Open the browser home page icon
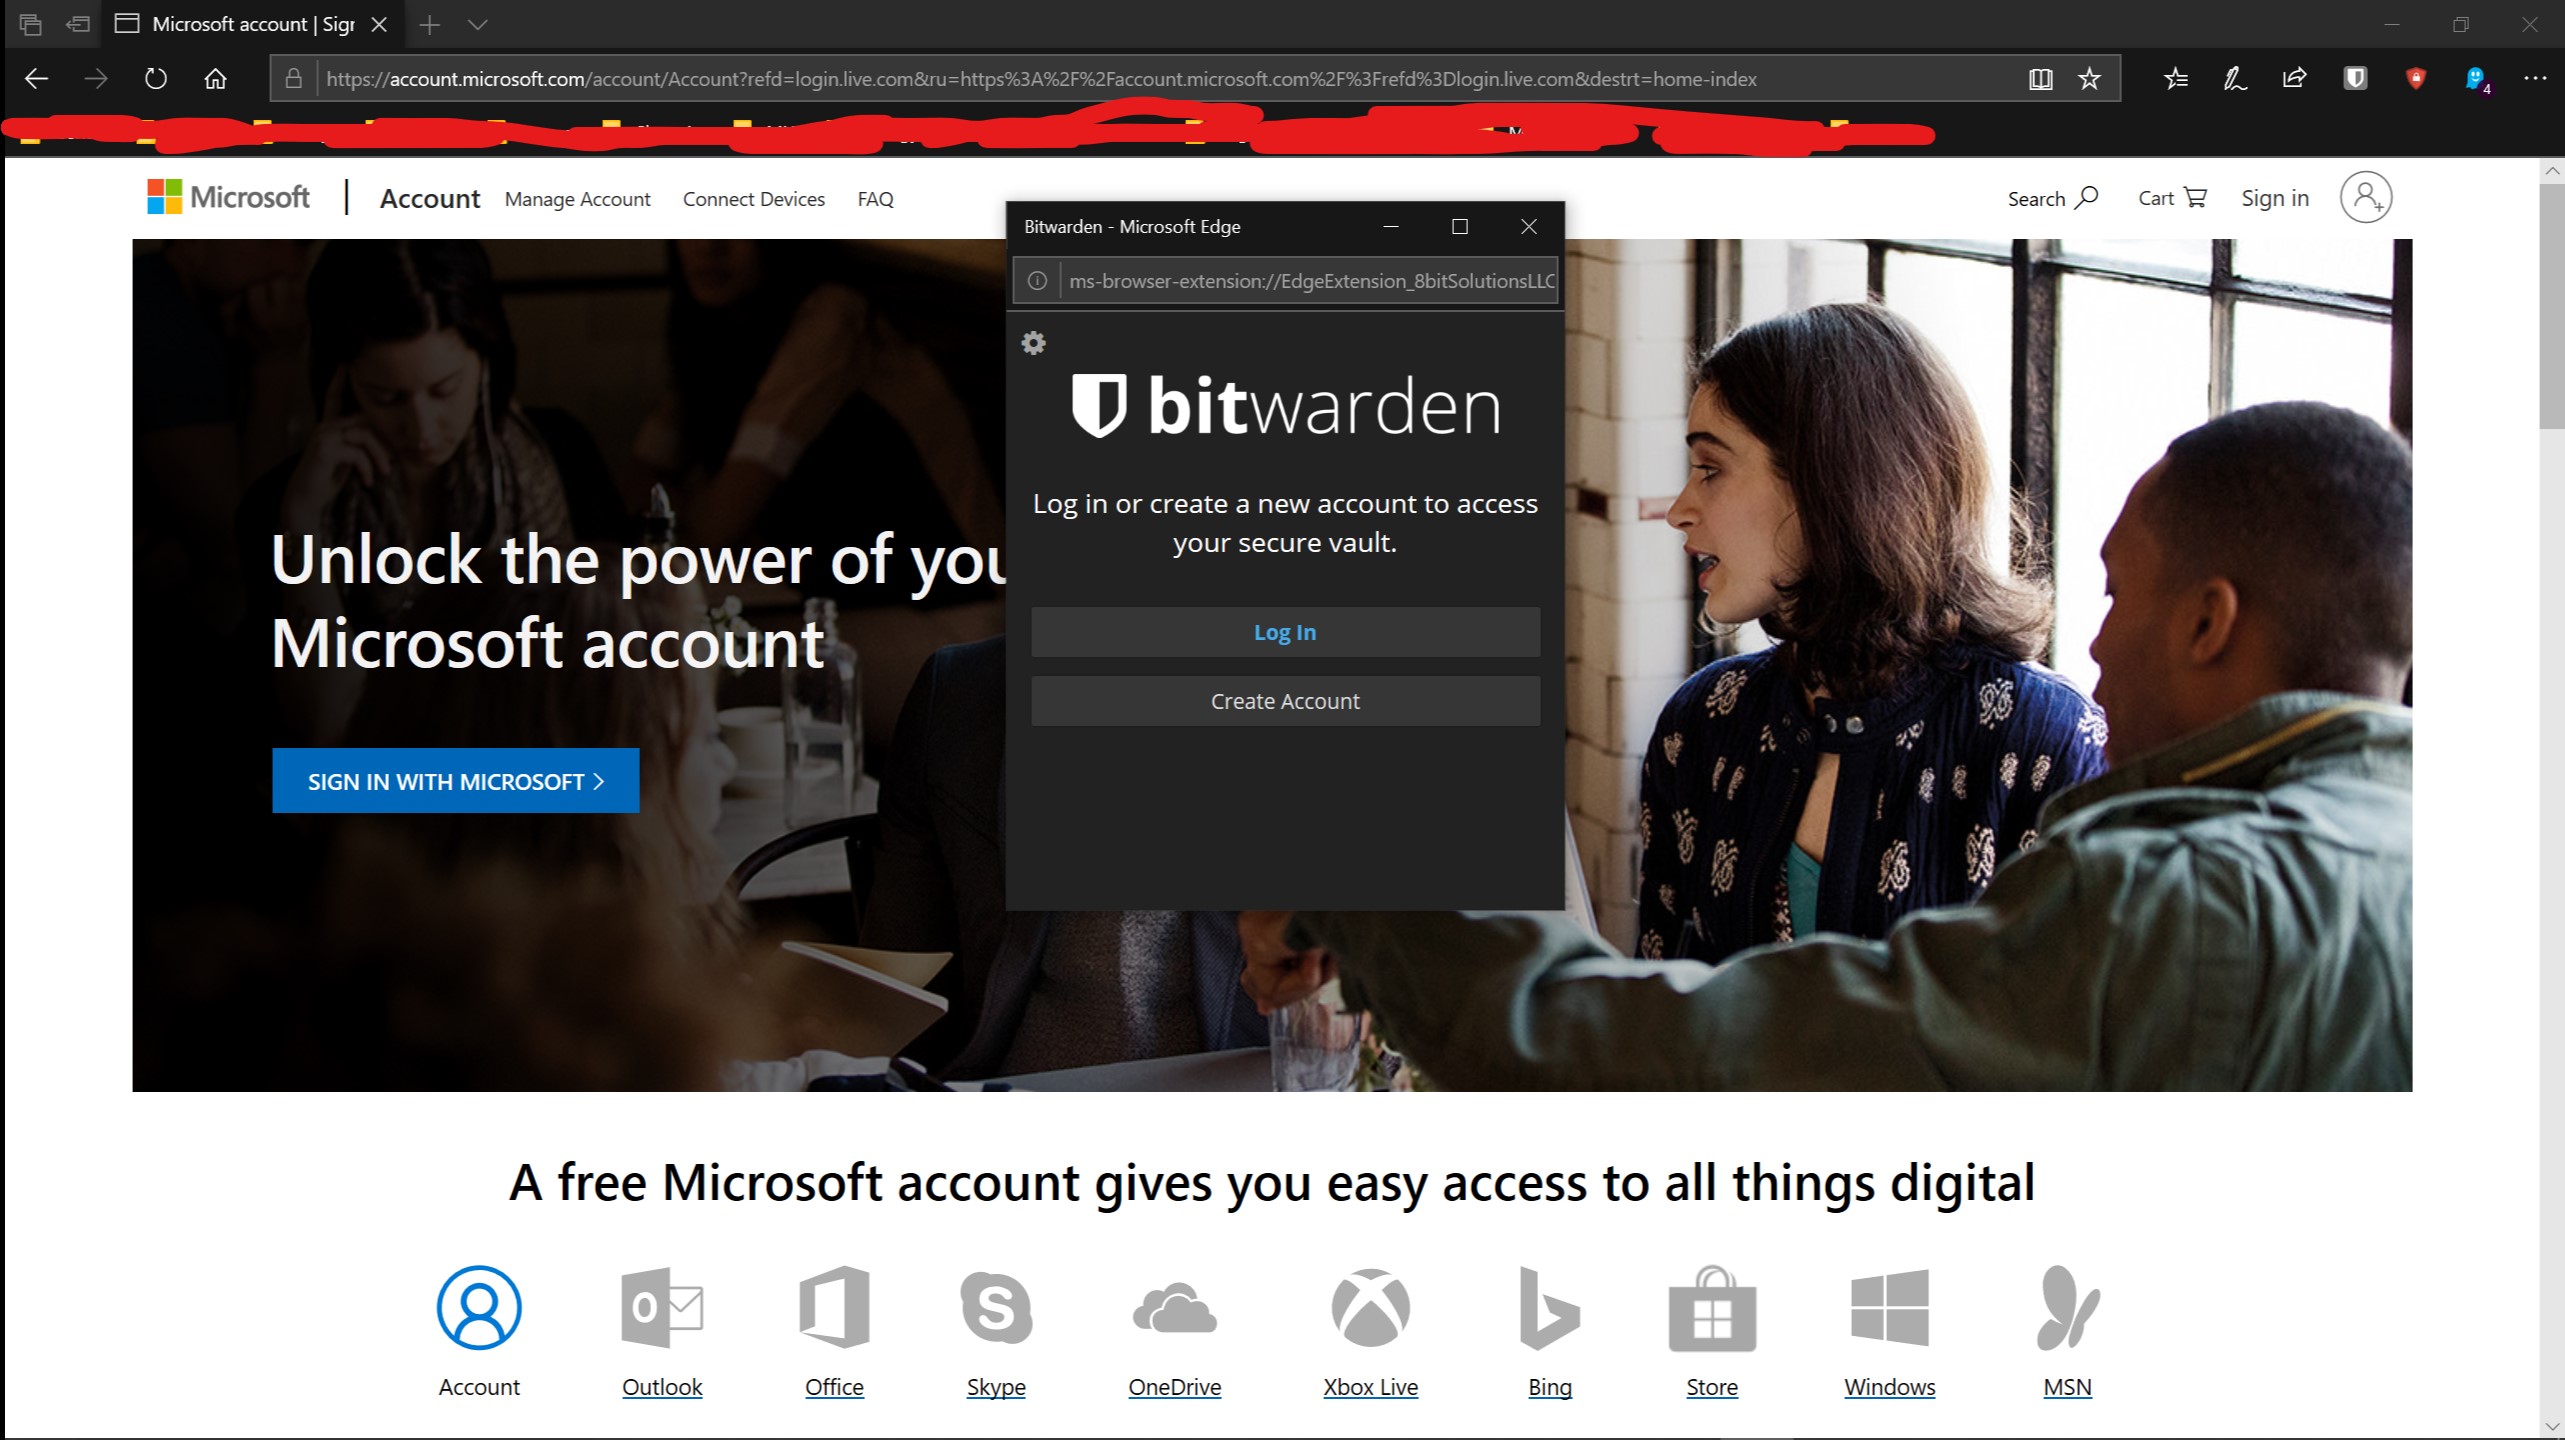The width and height of the screenshot is (2565, 1440). click(x=215, y=79)
